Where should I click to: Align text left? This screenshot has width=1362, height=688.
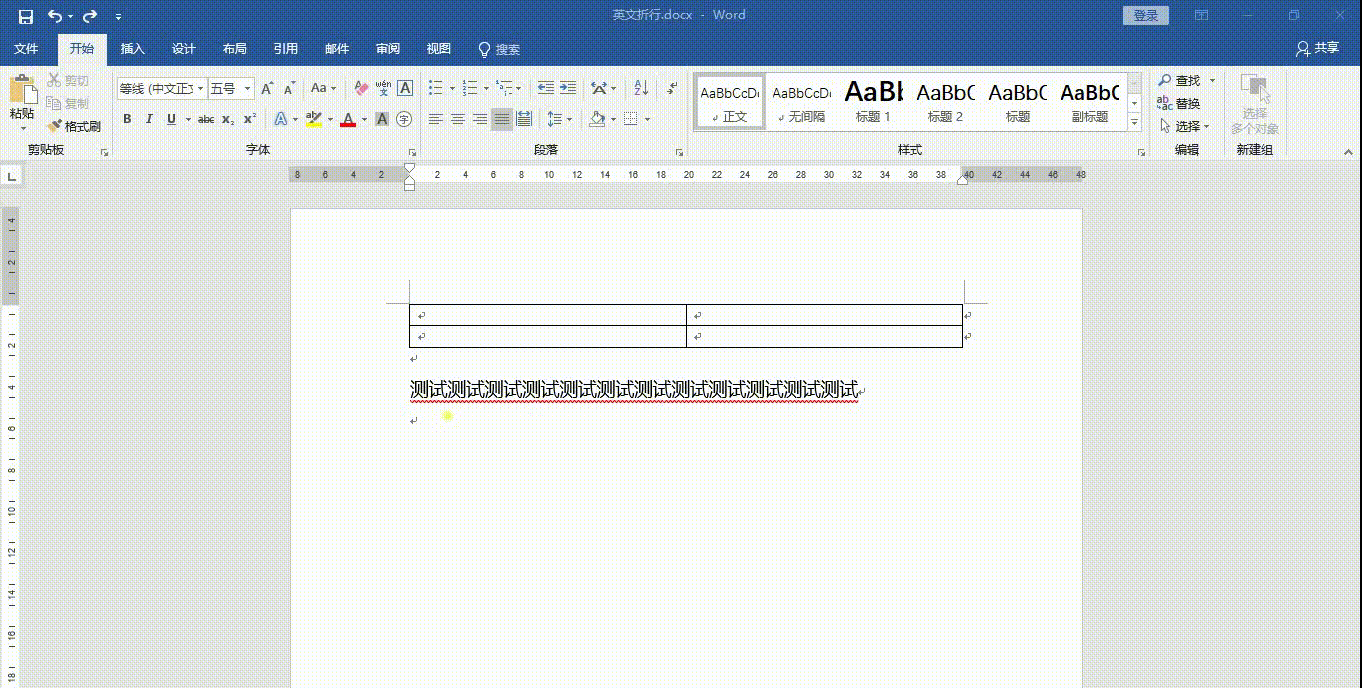[436, 119]
